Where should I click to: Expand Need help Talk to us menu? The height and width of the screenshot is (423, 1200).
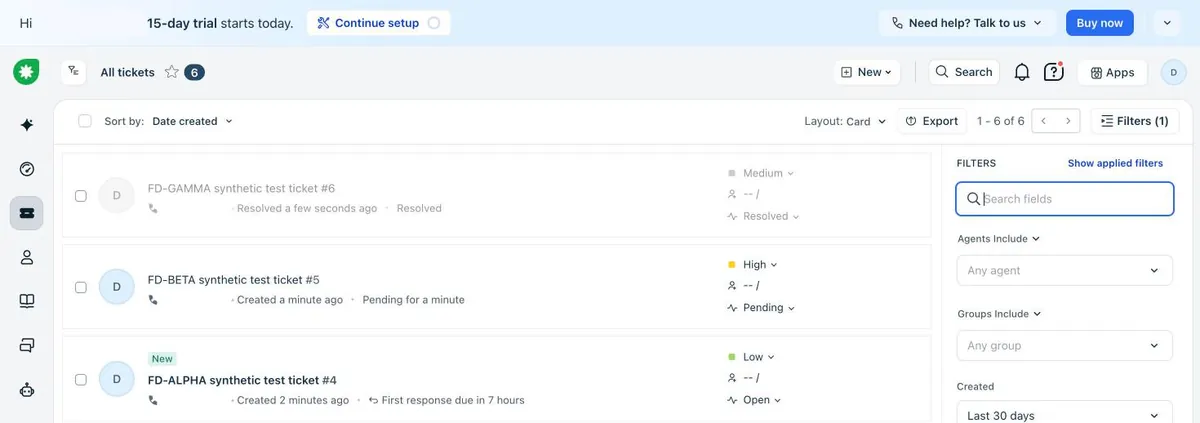967,23
